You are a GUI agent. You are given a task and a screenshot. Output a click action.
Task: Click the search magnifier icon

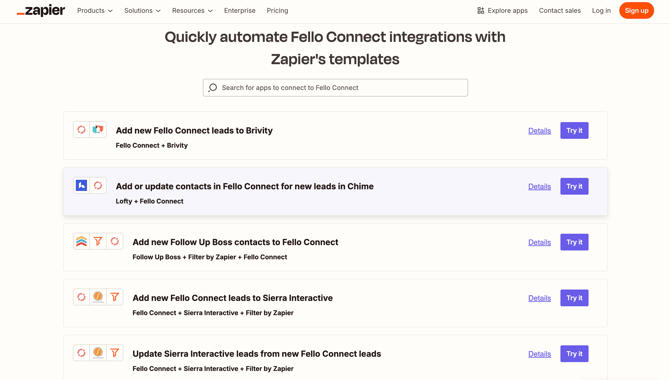tap(212, 88)
